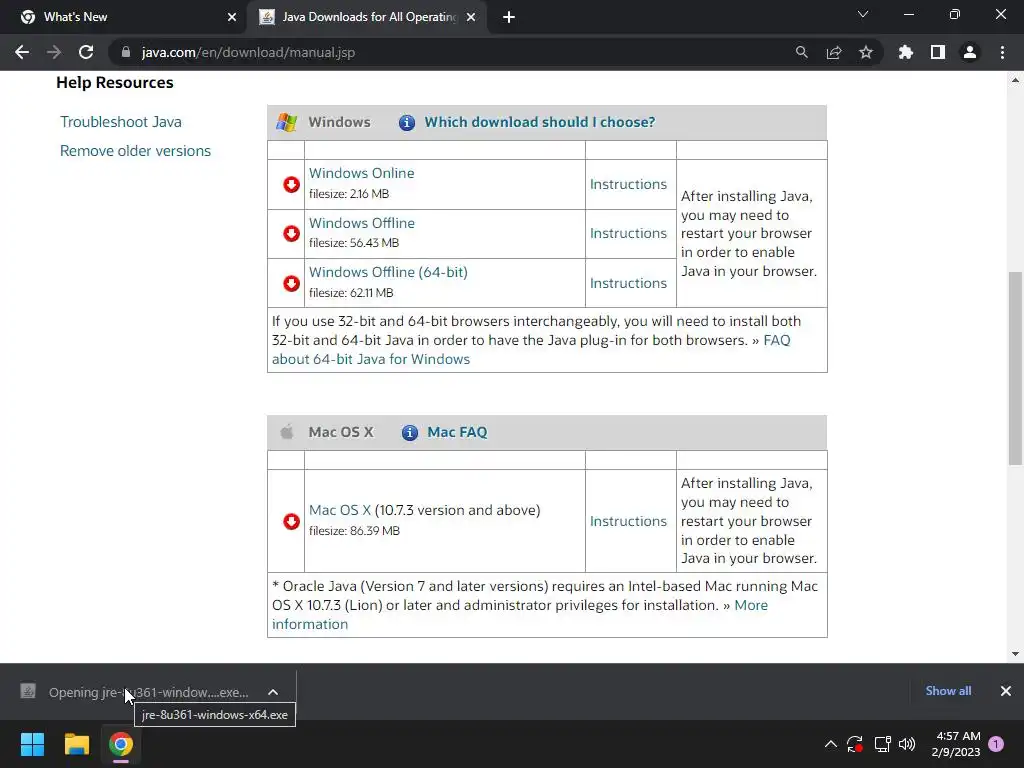Click the Chrome icon in the taskbar
Image resolution: width=1024 pixels, height=768 pixels.
(121, 744)
